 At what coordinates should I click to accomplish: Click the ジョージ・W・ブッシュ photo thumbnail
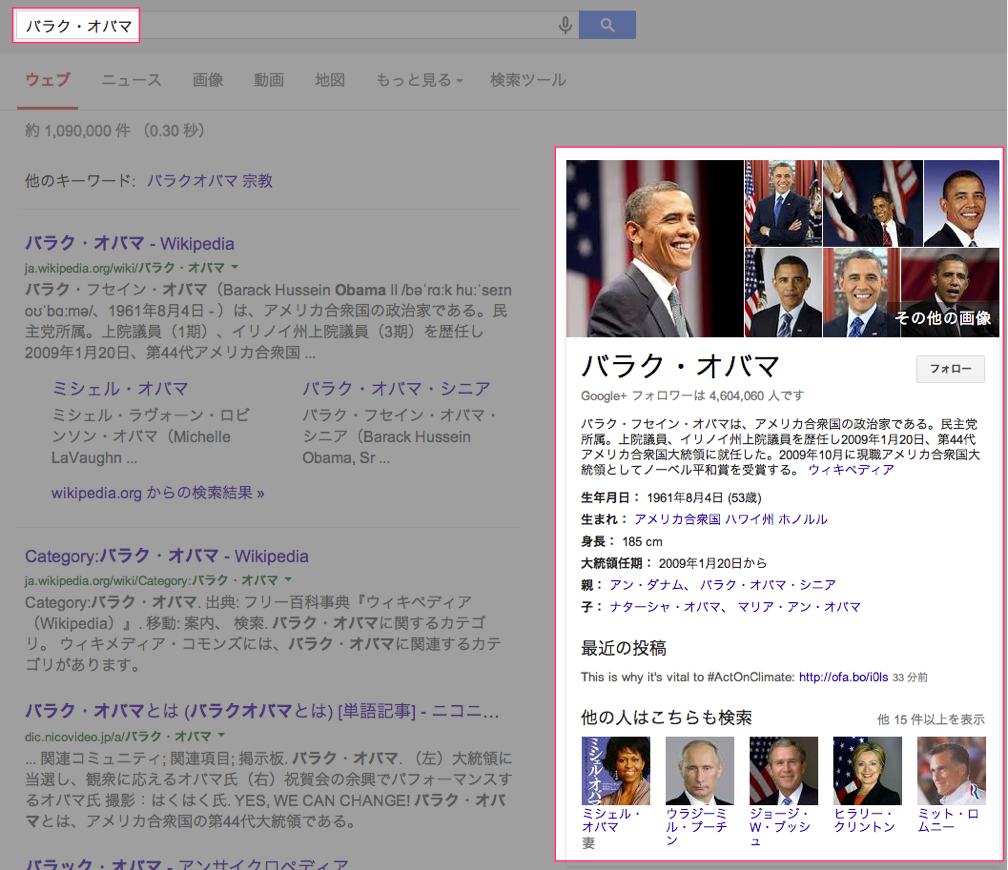tap(784, 770)
